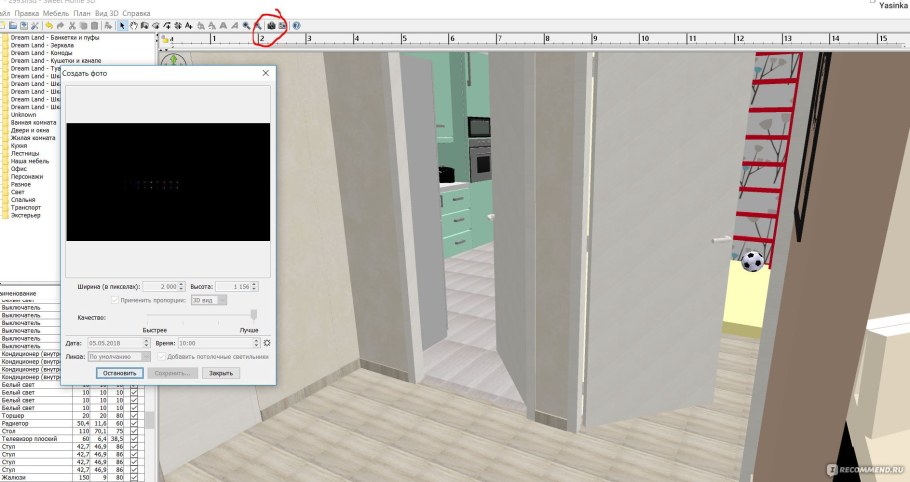Click the Increase text size icon

201,26
